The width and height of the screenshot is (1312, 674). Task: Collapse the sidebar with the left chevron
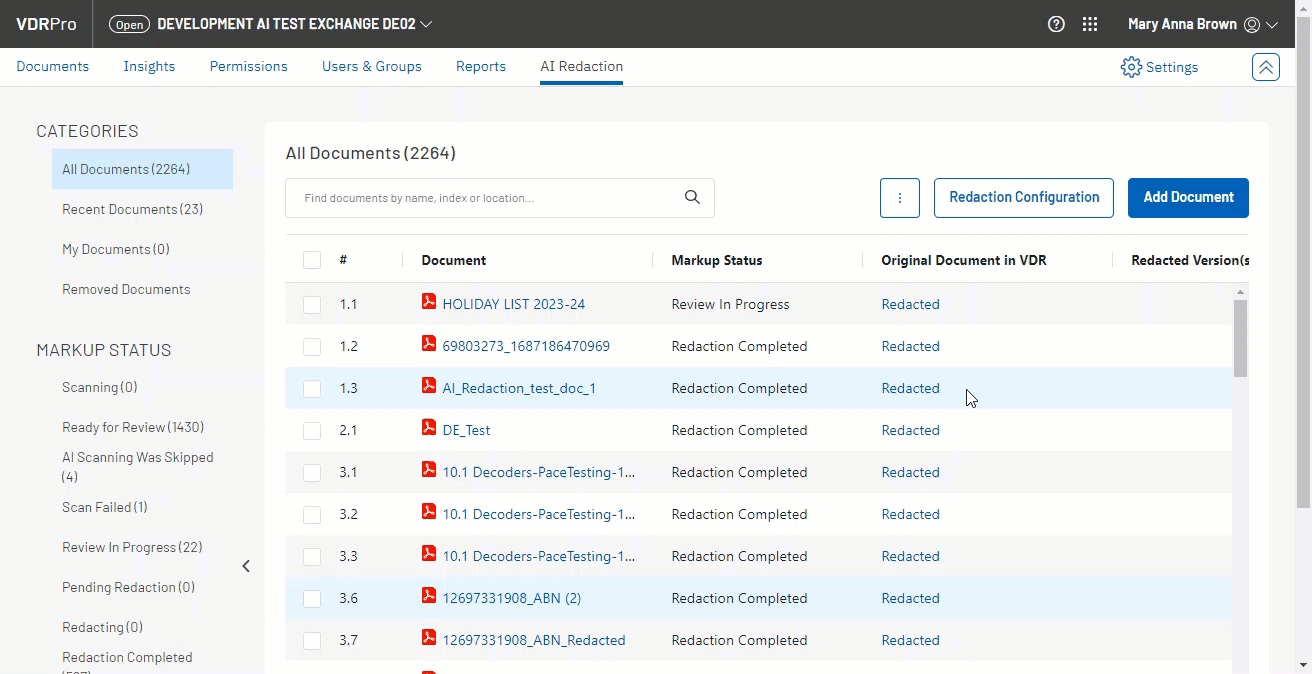[x=246, y=566]
